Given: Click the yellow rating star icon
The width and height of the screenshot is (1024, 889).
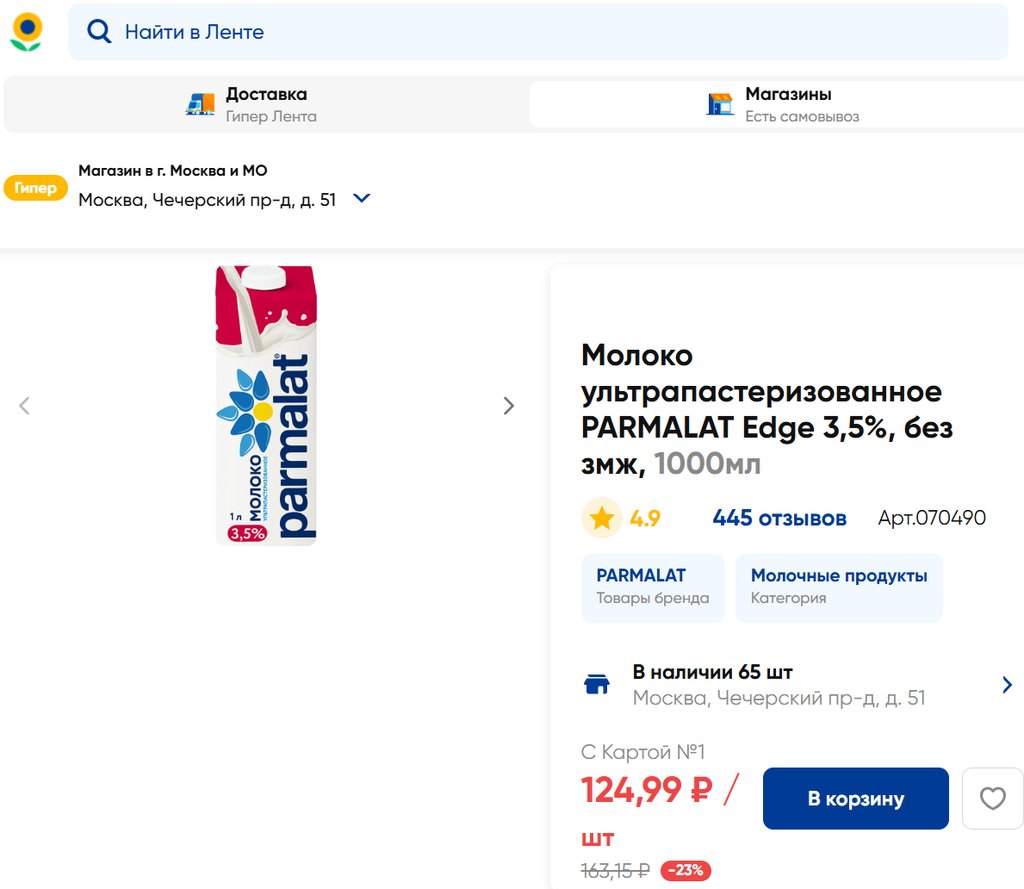Looking at the screenshot, I should point(602,518).
